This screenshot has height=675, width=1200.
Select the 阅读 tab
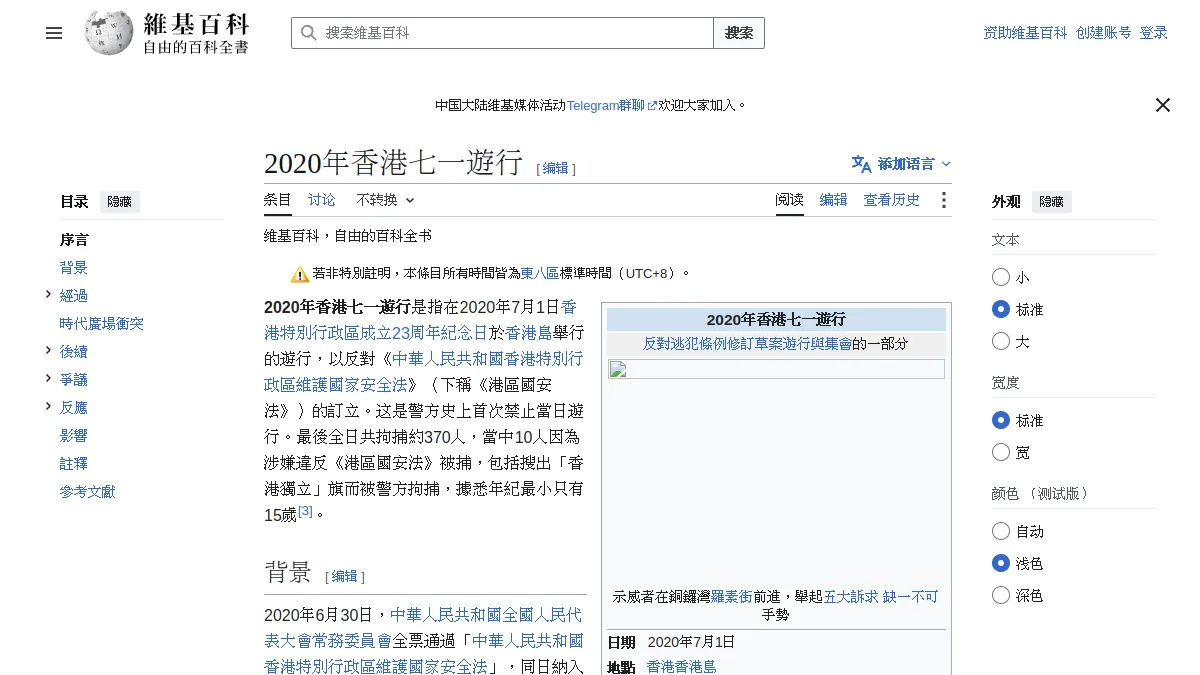pos(790,200)
